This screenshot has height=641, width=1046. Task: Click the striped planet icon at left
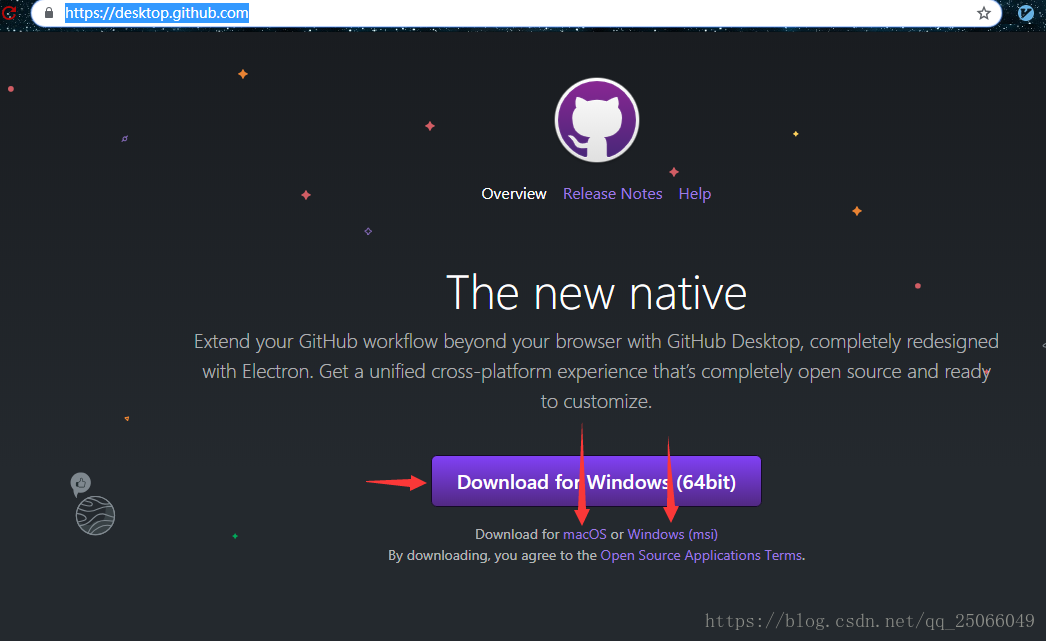[x=95, y=516]
